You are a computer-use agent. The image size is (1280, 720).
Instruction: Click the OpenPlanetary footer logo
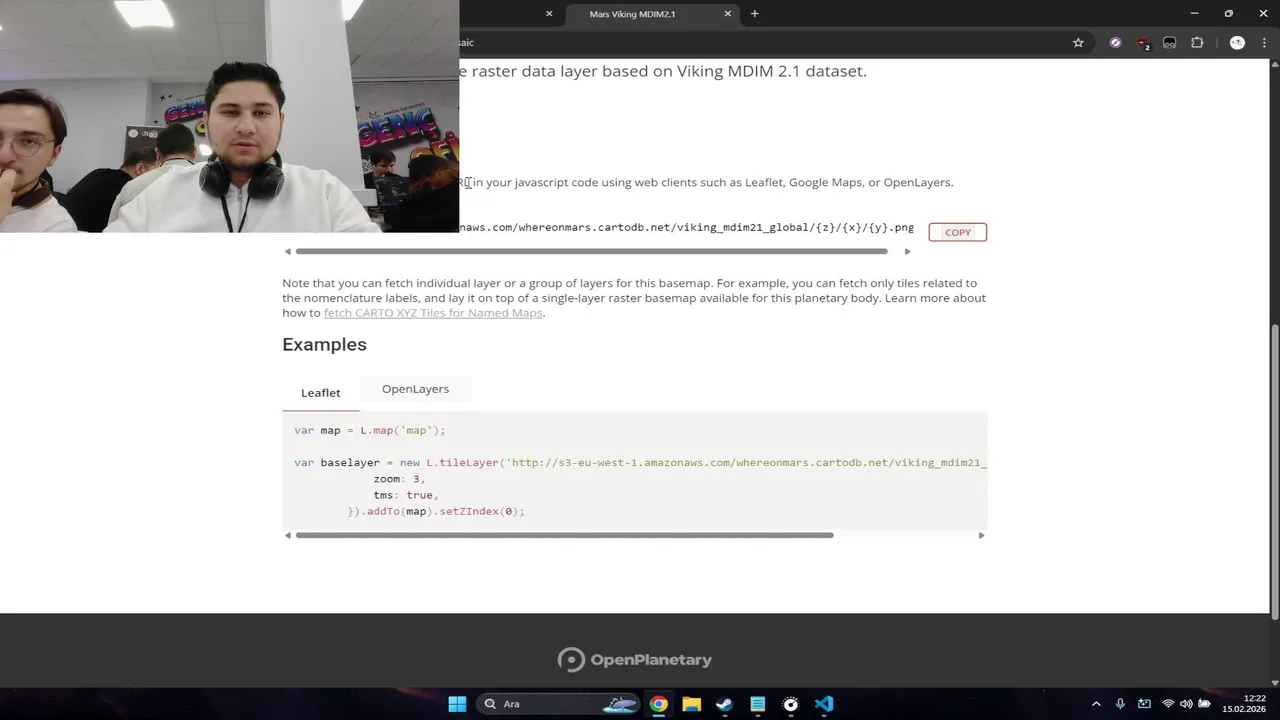tap(635, 660)
